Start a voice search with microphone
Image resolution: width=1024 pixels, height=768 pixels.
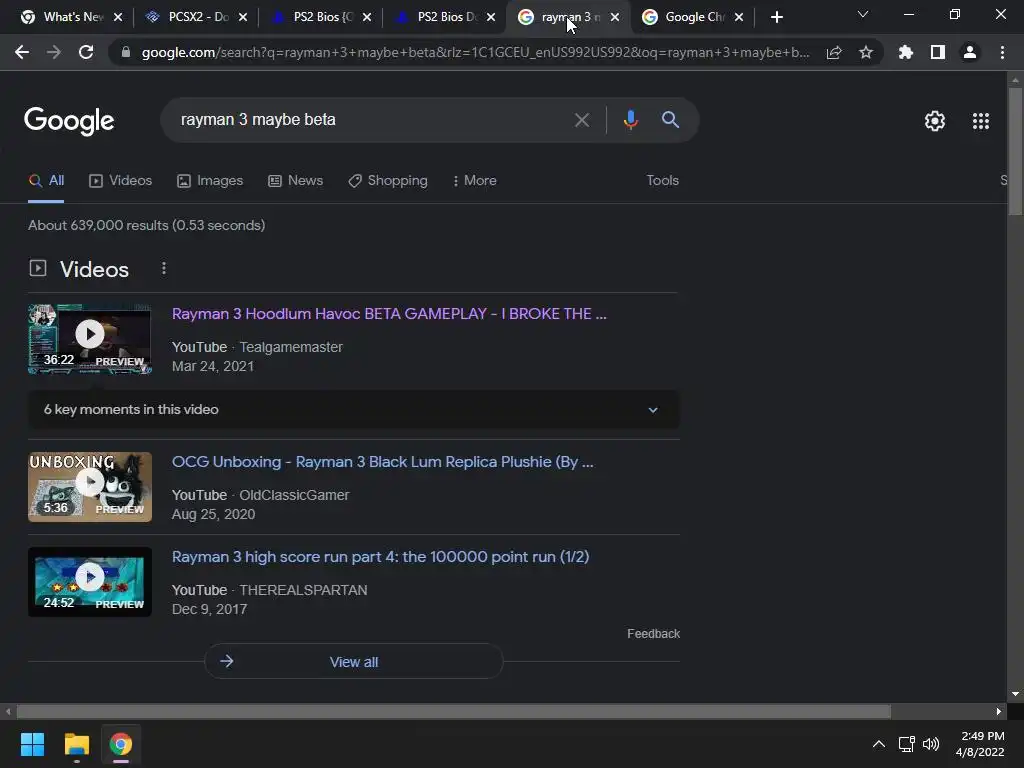pyautogui.click(x=630, y=120)
